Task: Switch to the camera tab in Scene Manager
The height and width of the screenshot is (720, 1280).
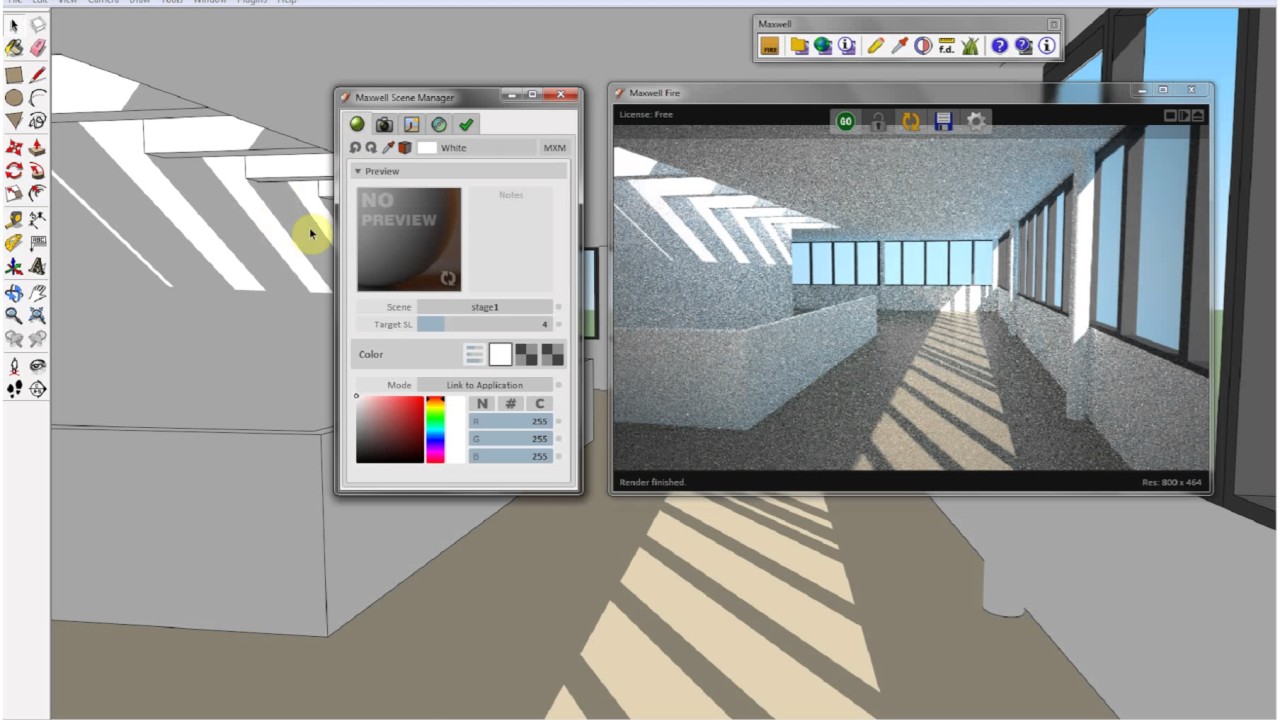Action: 384,124
